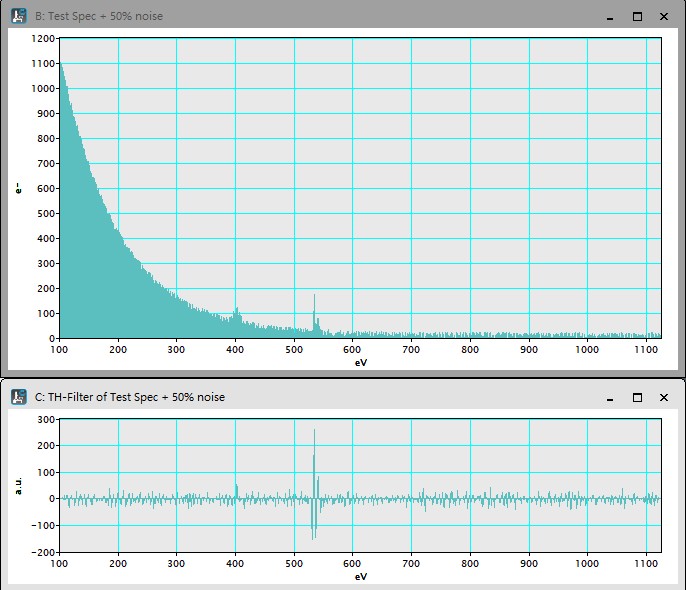Select title text 'C: TH-Filter of Test Spec + 50% noise'
This screenshot has width=686, height=590.
pyautogui.click(x=130, y=397)
